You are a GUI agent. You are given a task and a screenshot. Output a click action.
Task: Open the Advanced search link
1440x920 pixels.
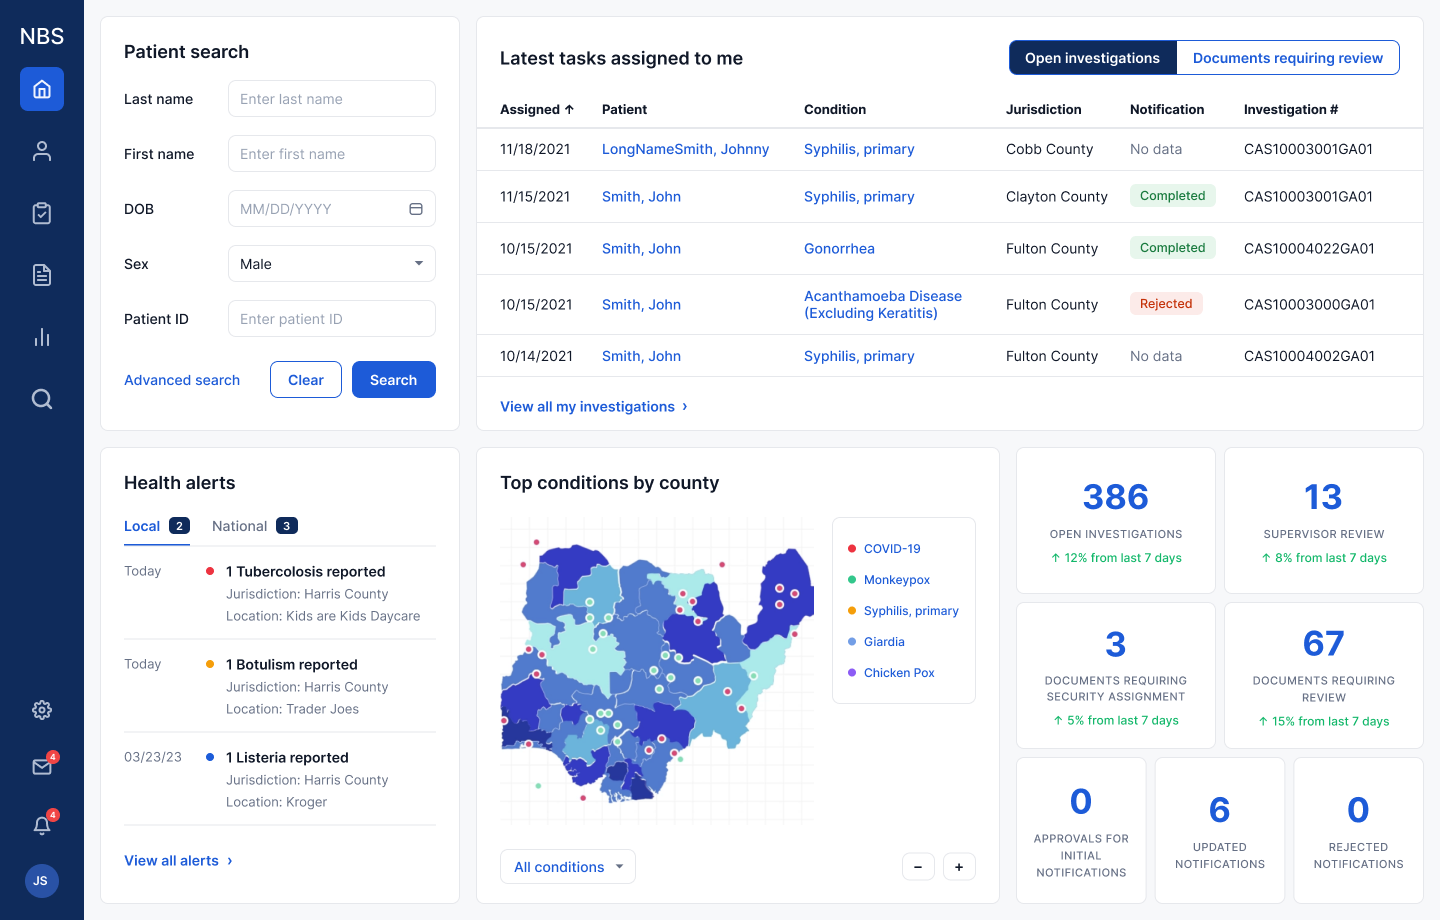[x=182, y=380]
